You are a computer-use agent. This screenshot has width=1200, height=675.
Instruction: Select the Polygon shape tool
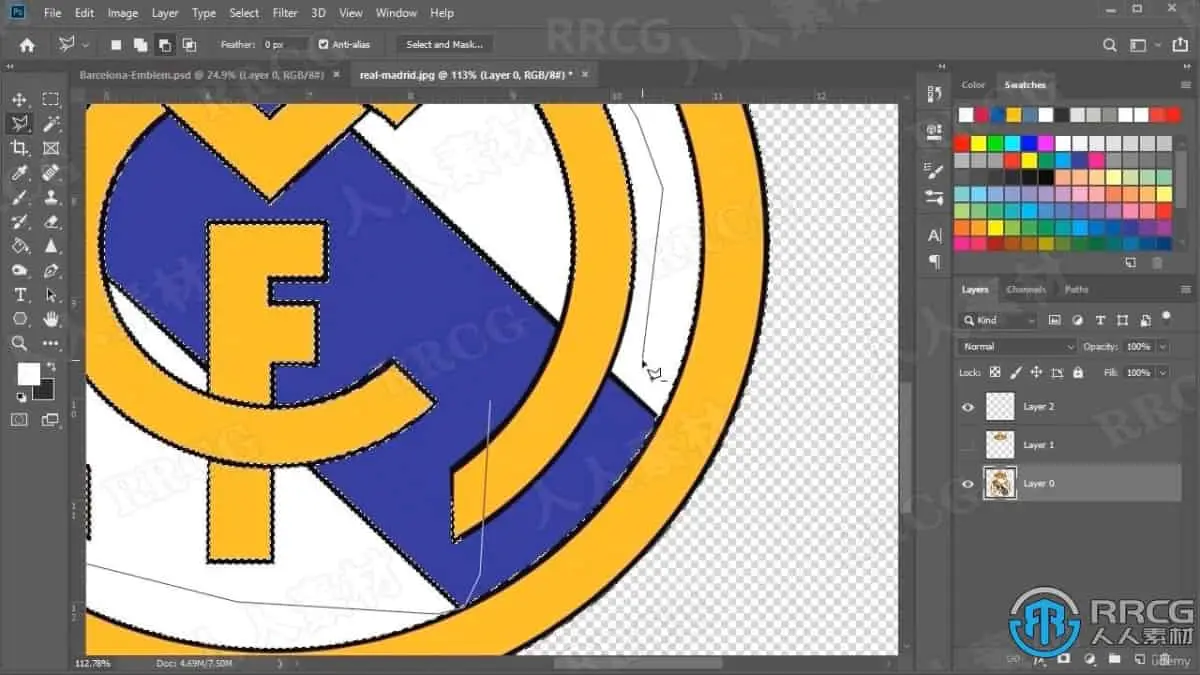tap(19, 319)
